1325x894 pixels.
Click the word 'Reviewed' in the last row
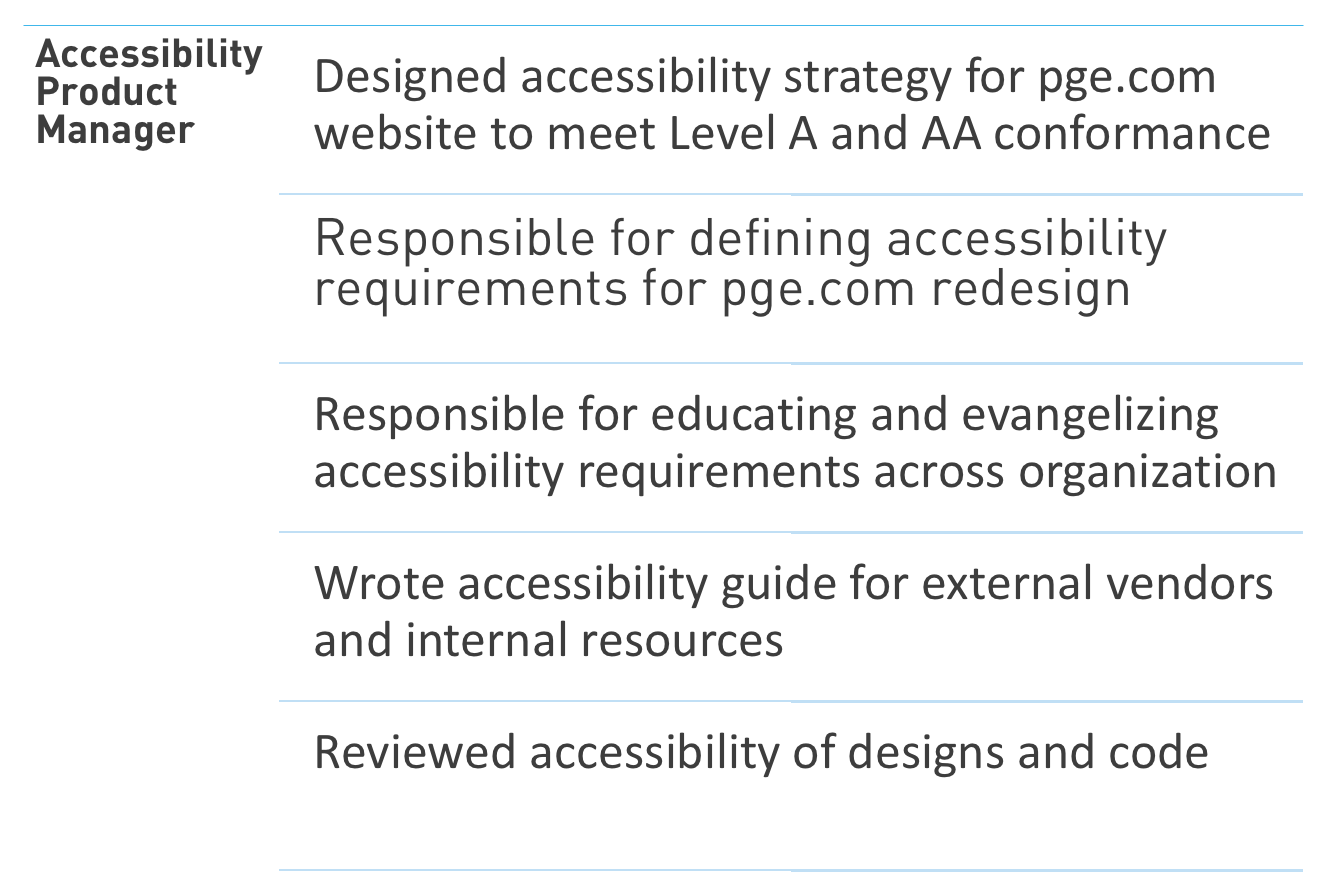click(x=415, y=753)
